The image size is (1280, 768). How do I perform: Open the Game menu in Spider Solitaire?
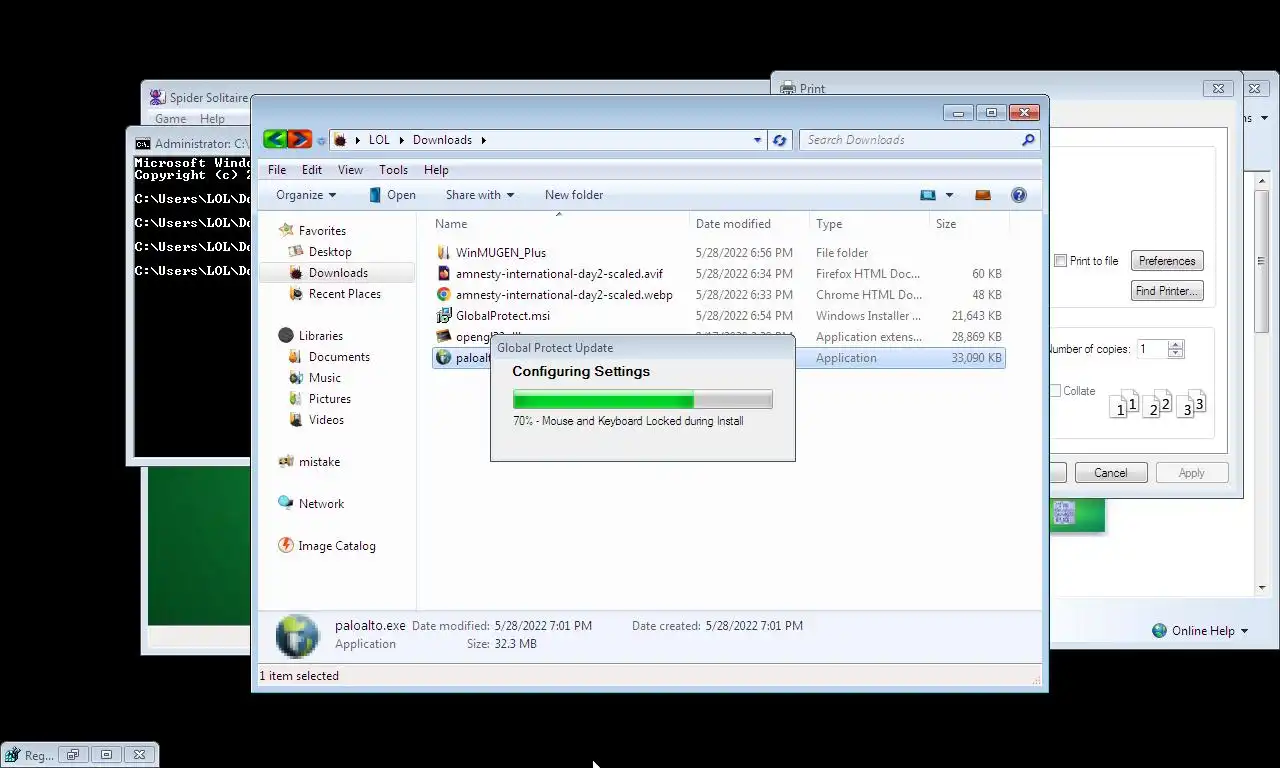tap(170, 119)
